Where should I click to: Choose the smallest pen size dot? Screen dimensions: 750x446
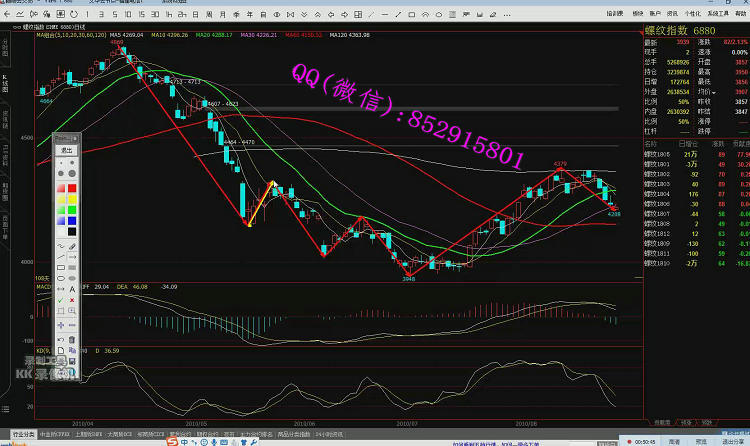coord(61,162)
